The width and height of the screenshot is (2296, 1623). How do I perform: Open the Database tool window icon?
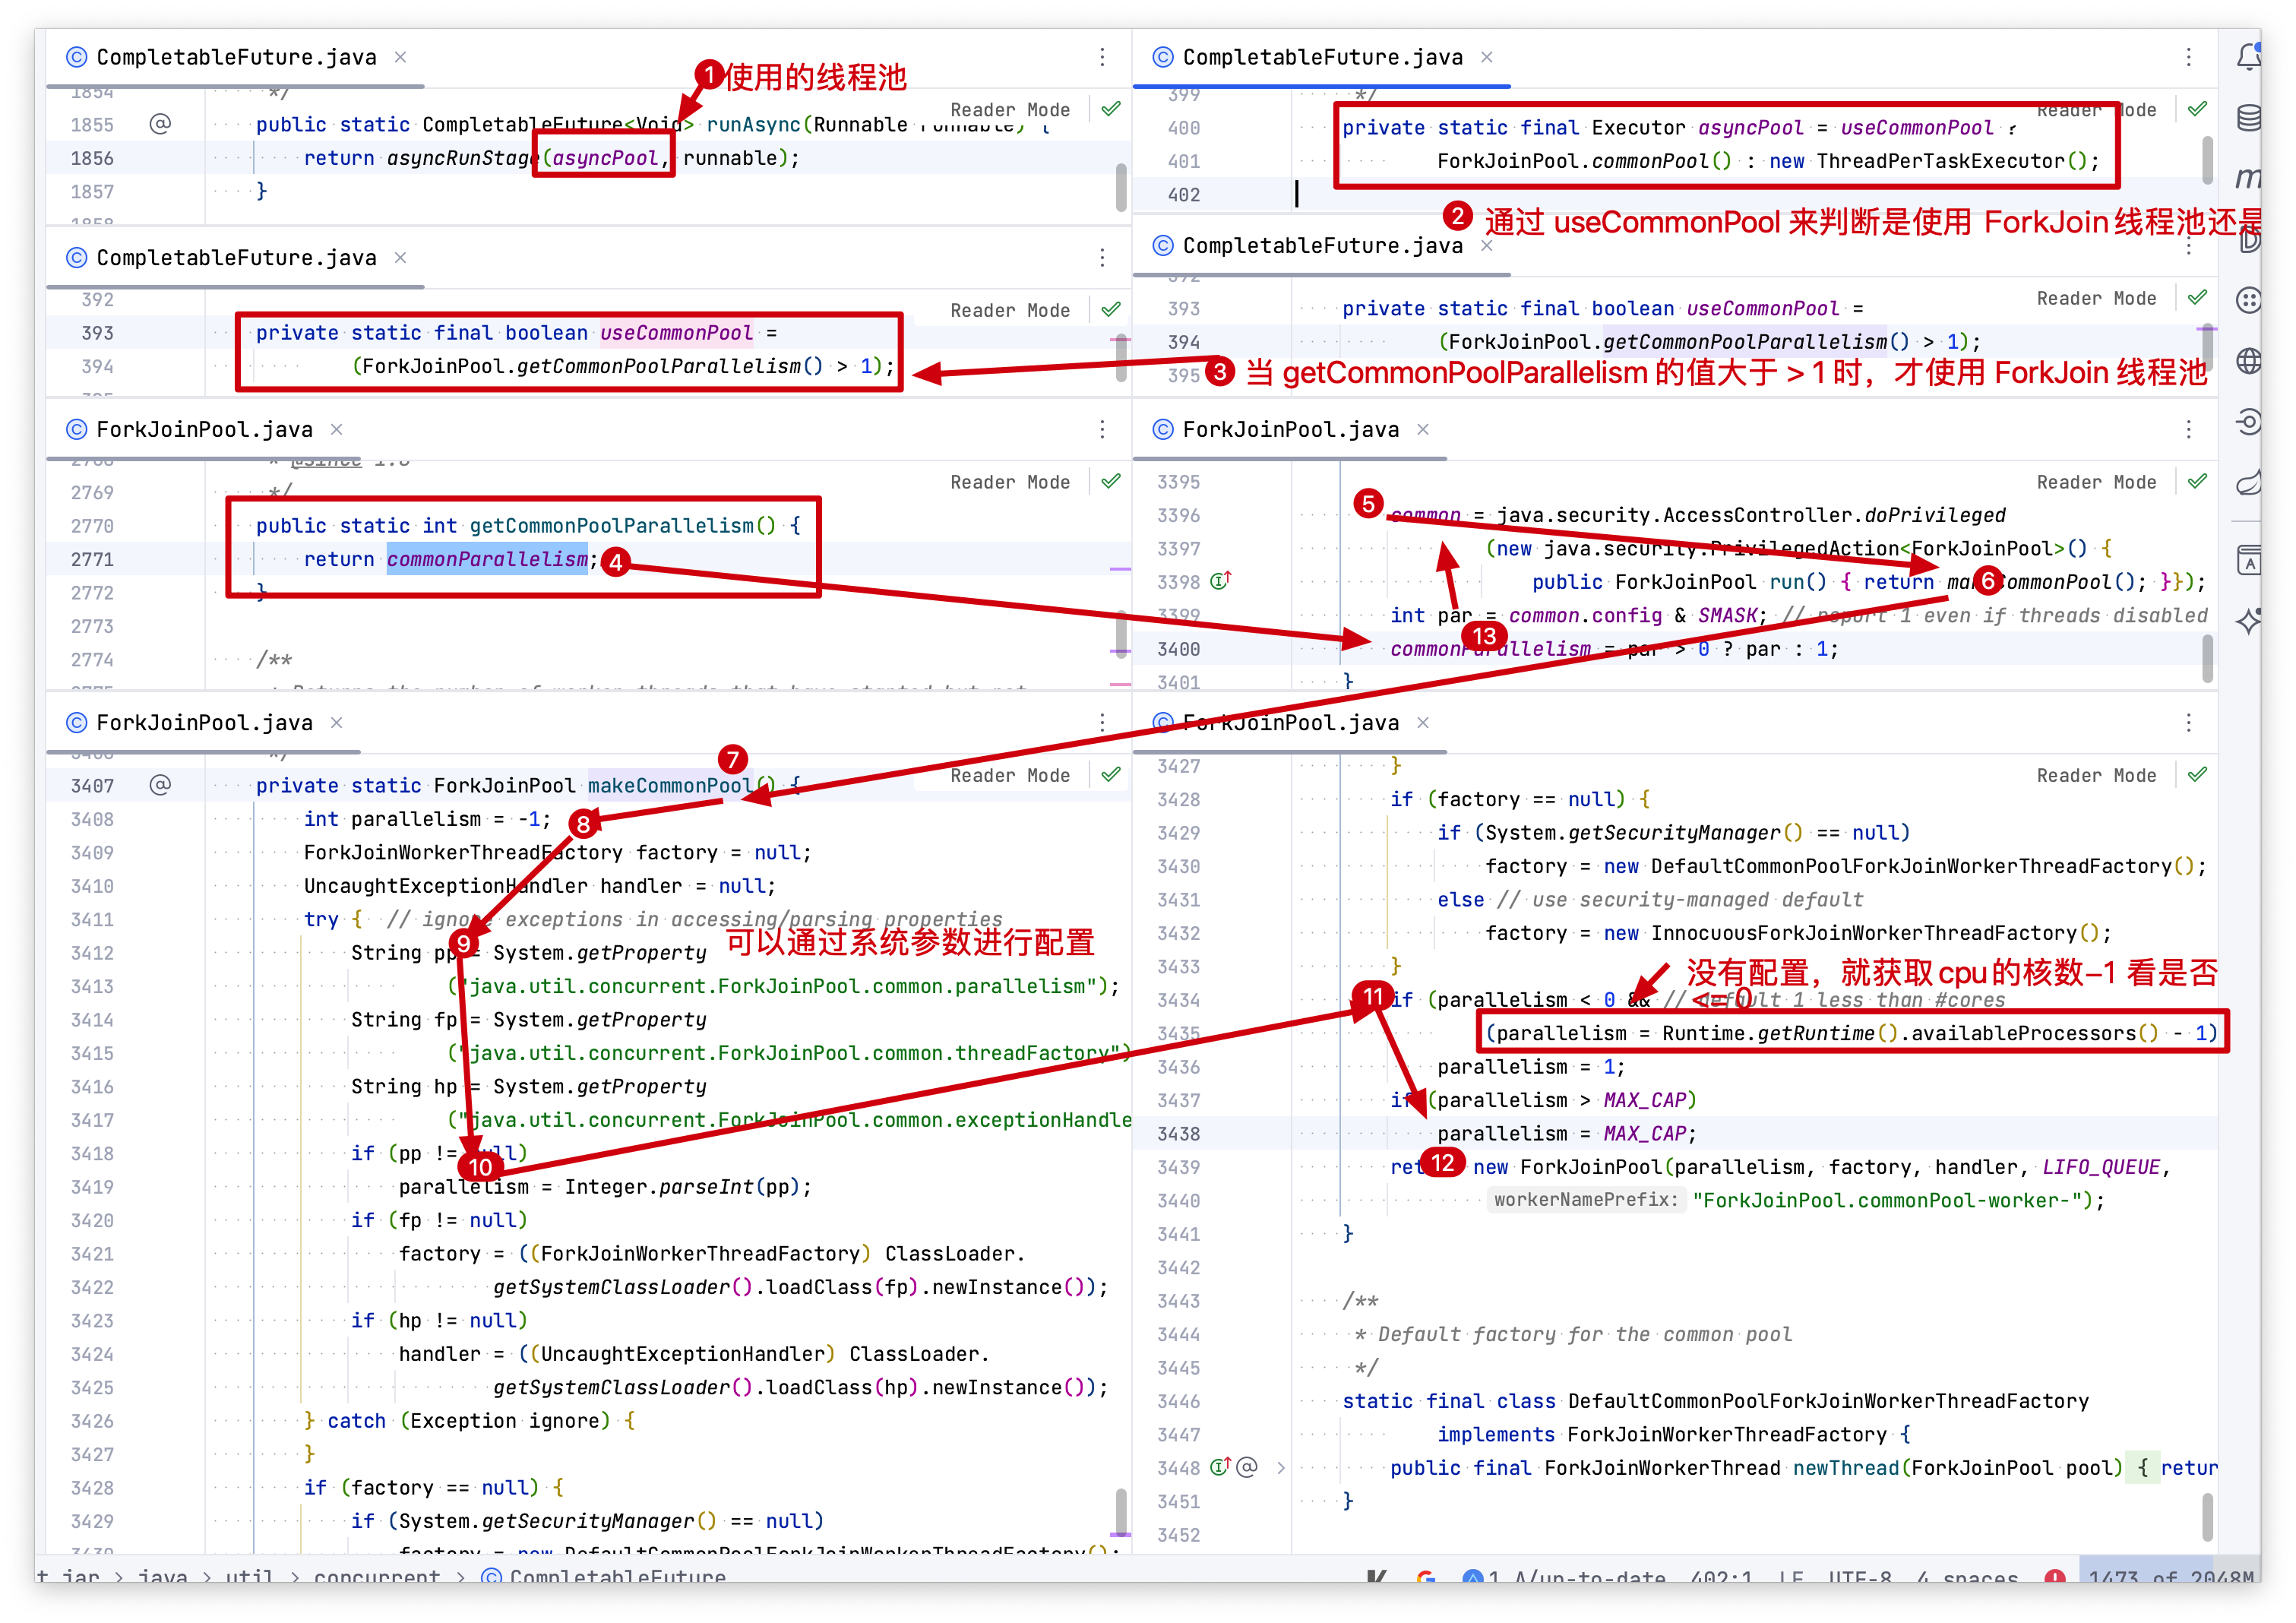2249,118
